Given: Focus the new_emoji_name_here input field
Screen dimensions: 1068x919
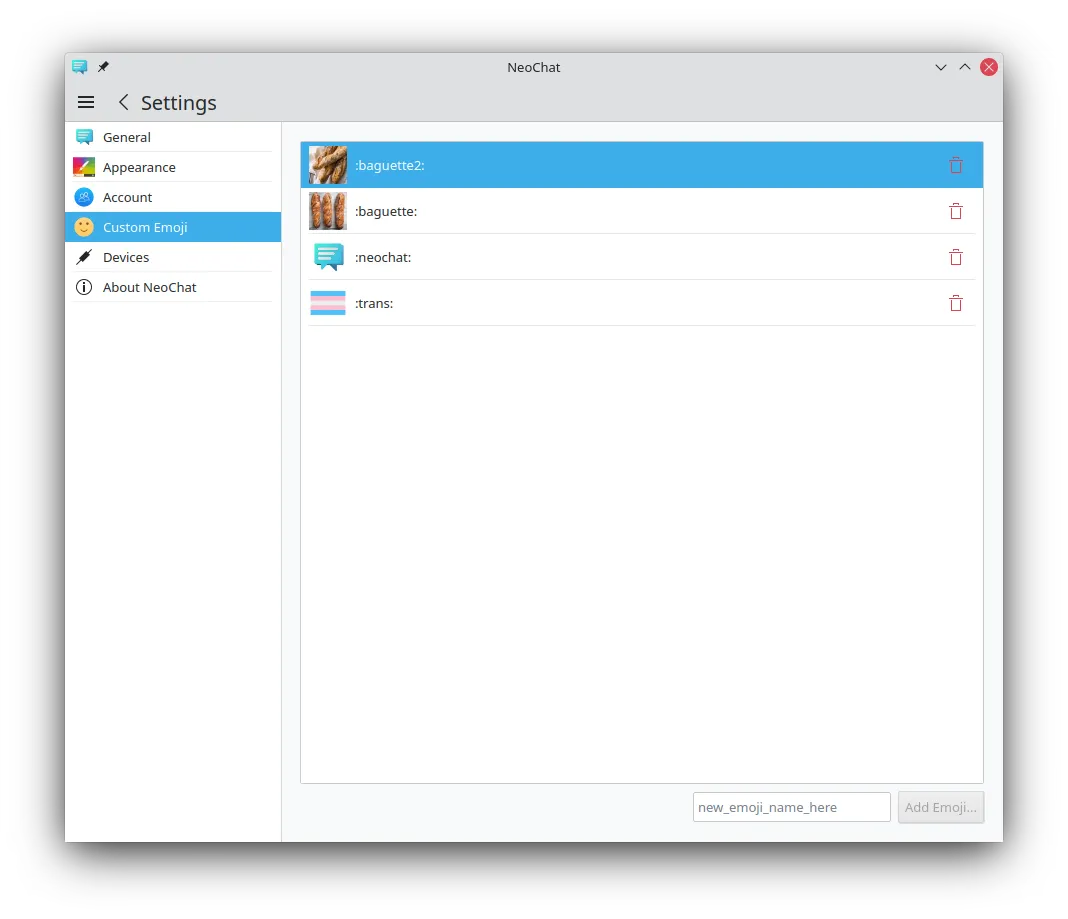Looking at the screenshot, I should click(791, 807).
